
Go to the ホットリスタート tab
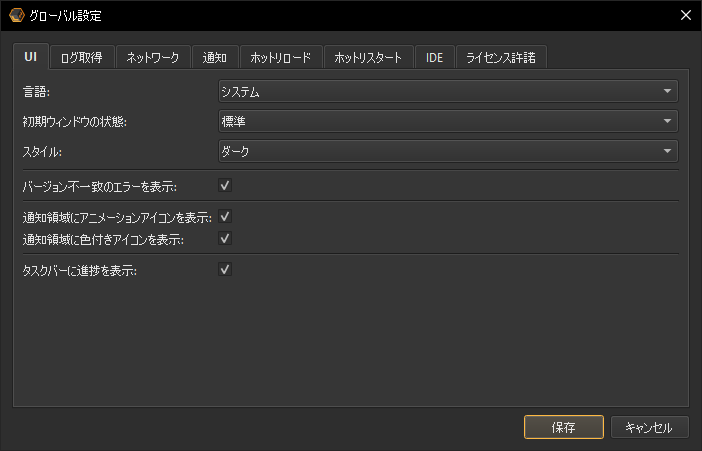[x=368, y=57]
